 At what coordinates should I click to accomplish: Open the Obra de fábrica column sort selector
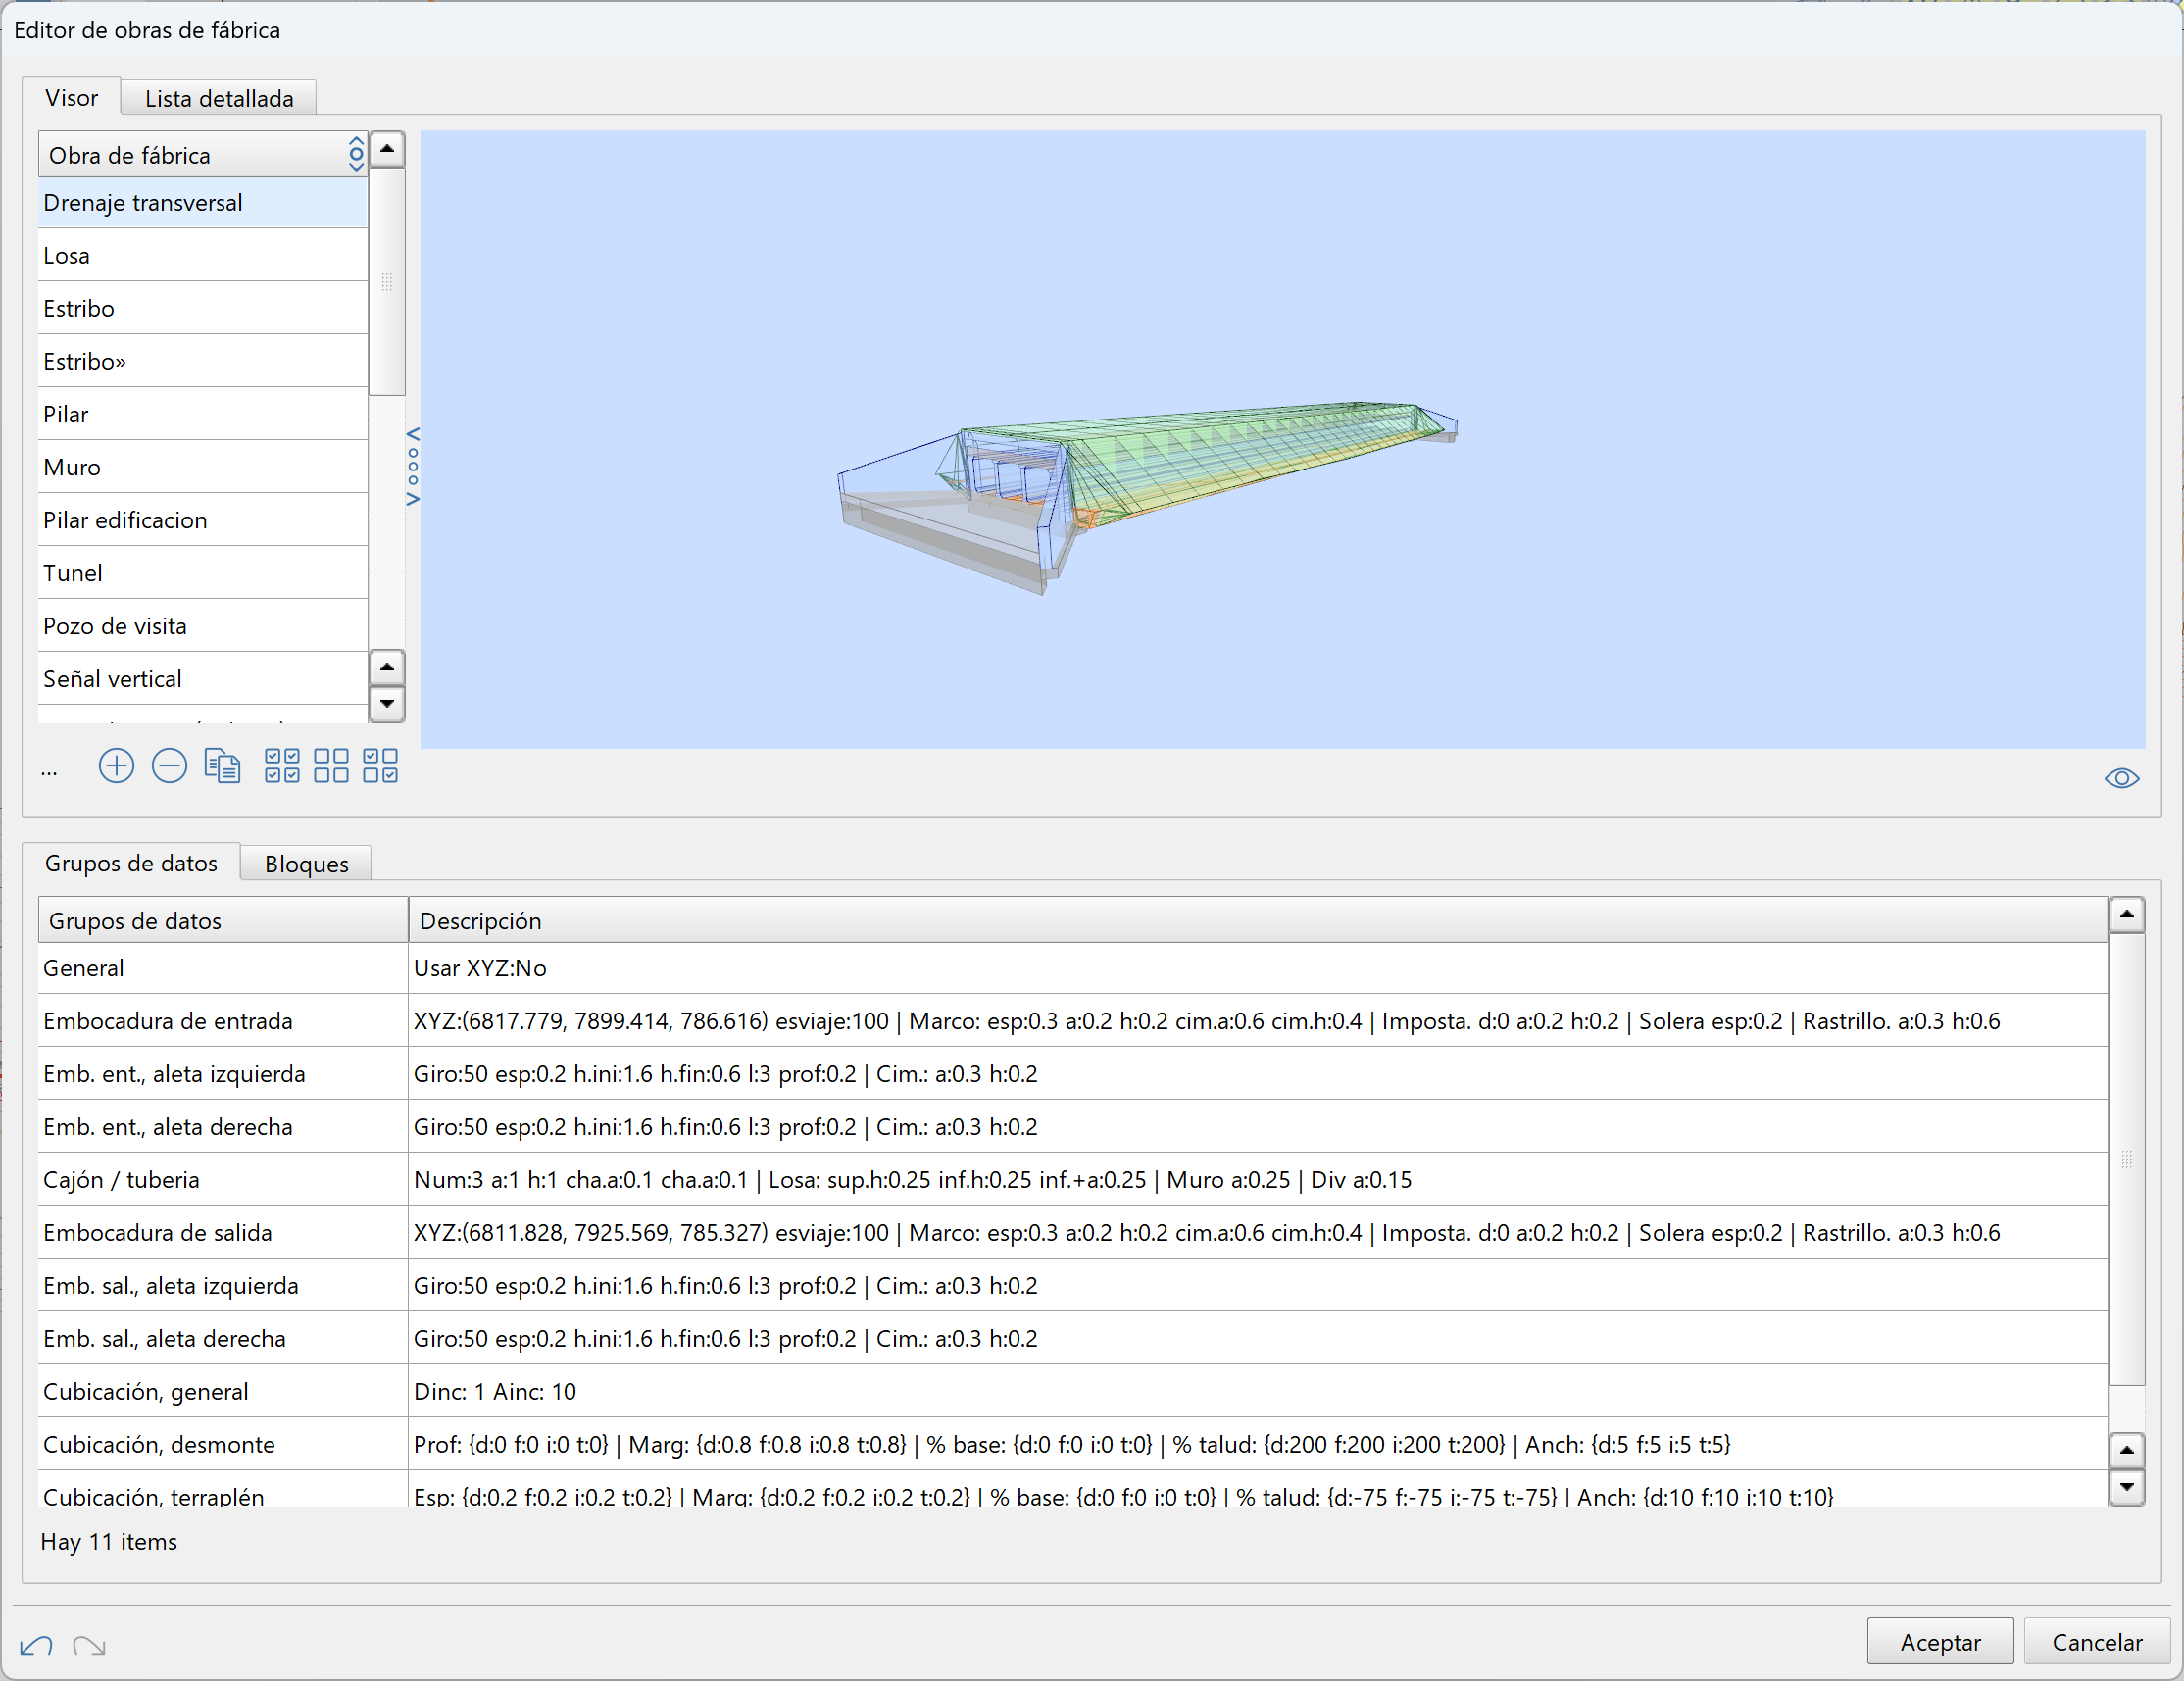[x=356, y=154]
